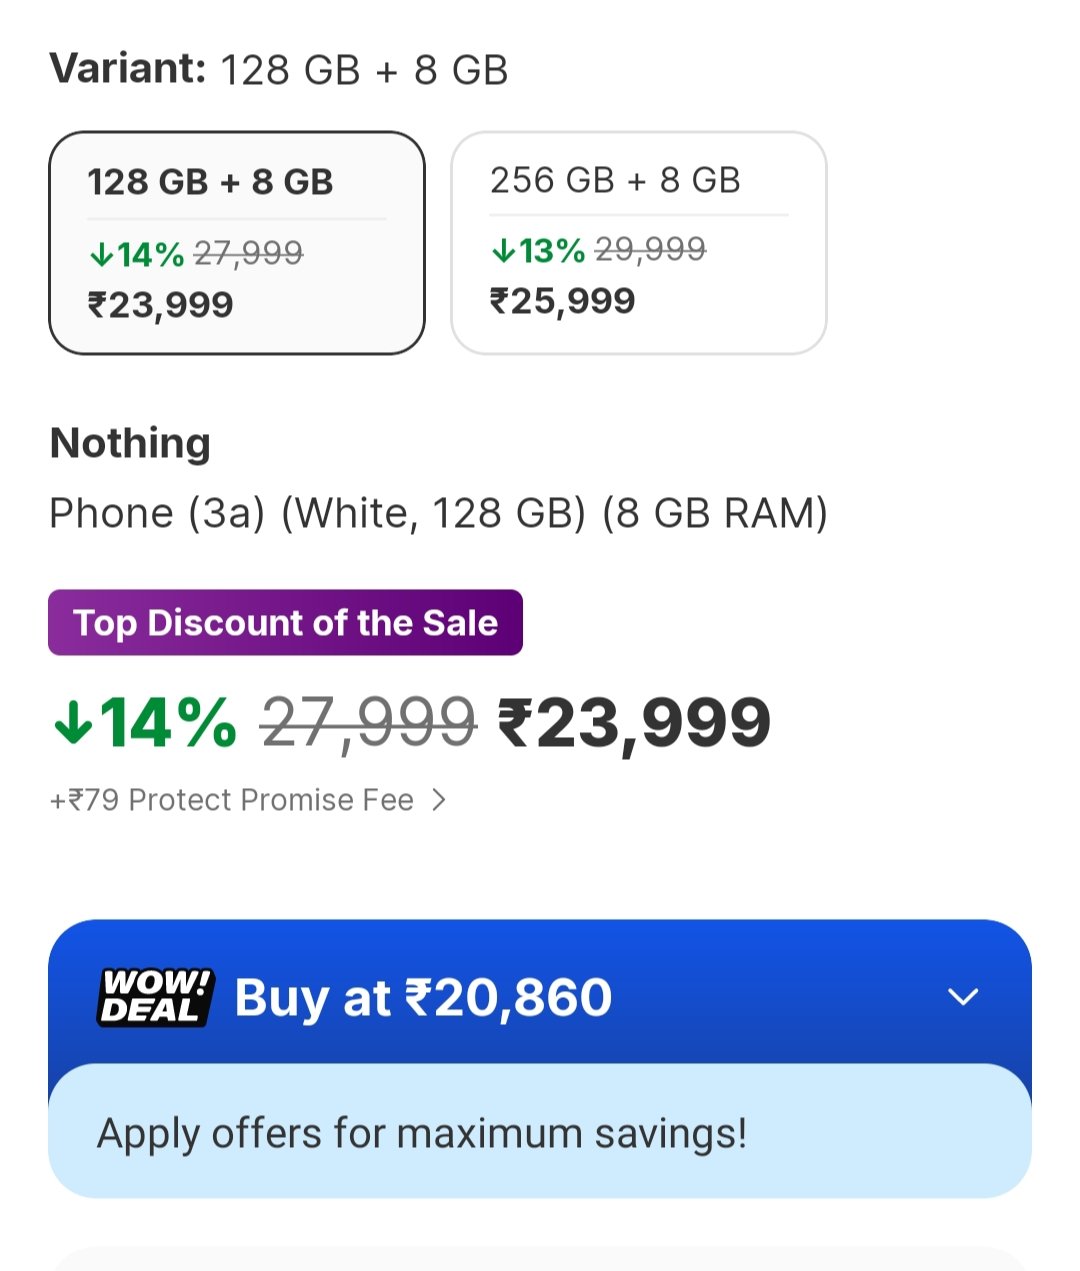Click the green down arrow beside 13%
This screenshot has height=1271, width=1080.
(503, 250)
